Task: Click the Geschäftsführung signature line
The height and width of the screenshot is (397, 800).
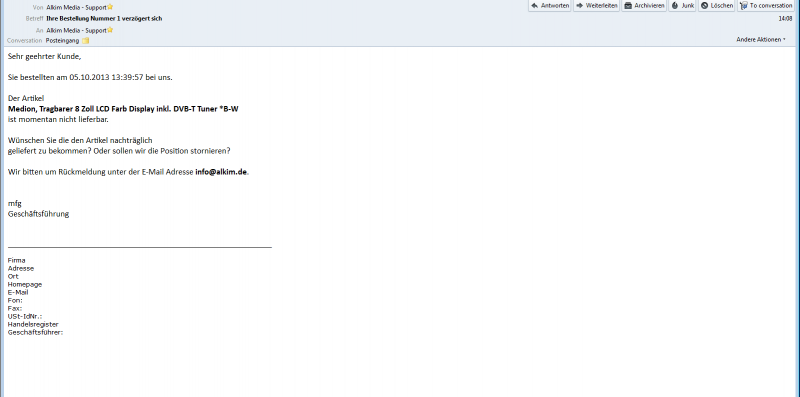Action: 38,214
